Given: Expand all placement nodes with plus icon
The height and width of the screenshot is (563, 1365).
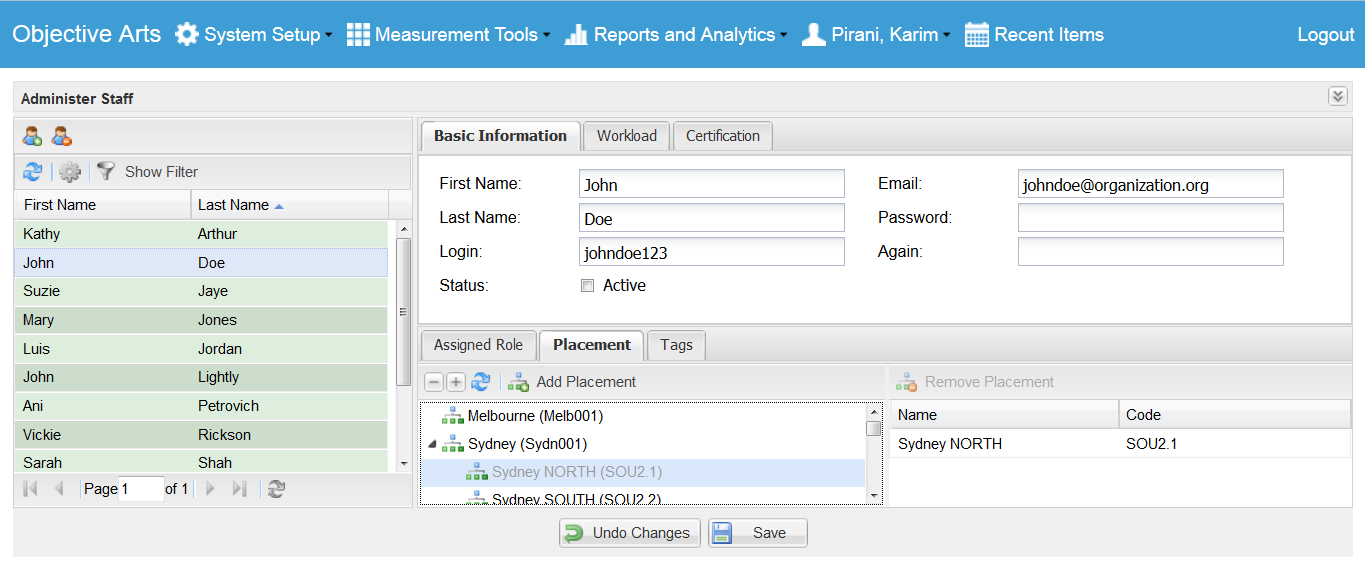Looking at the screenshot, I should [456, 382].
